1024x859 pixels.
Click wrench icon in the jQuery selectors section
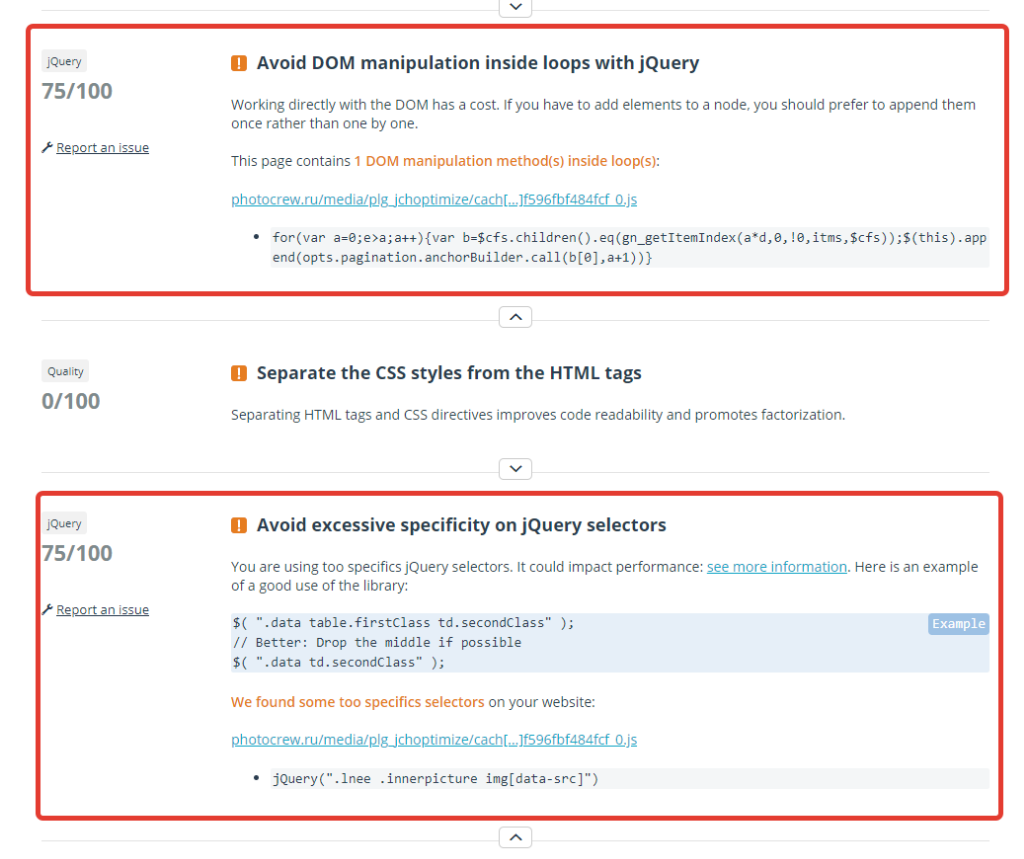tap(47, 610)
